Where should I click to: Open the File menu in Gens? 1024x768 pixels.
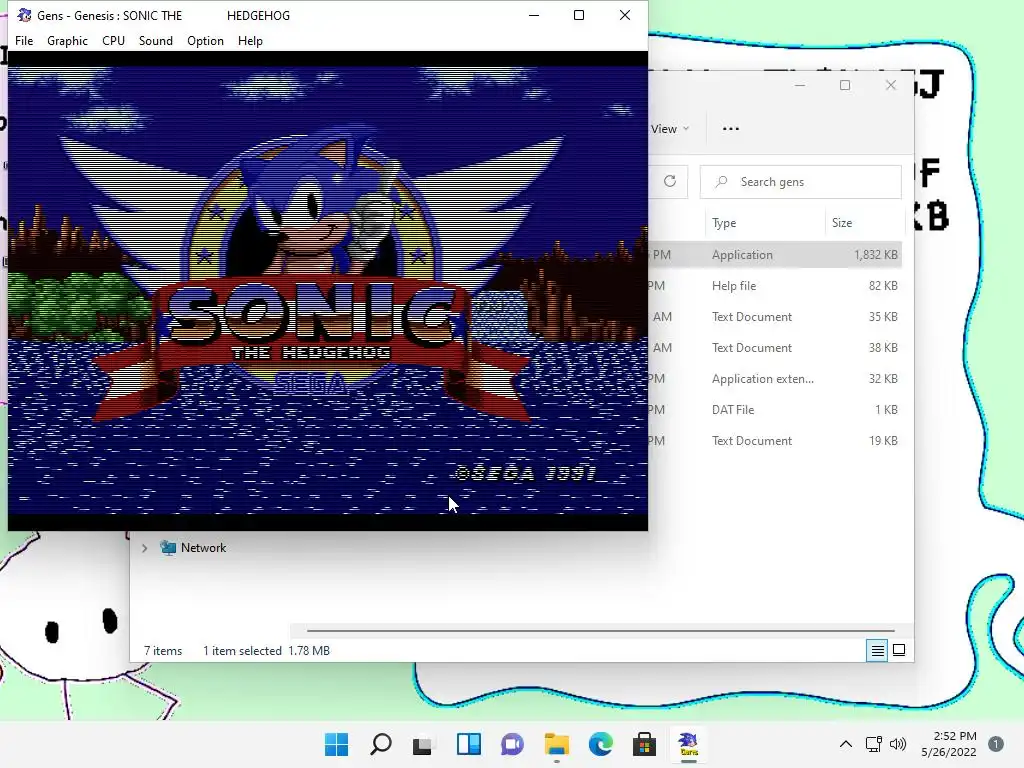(x=24, y=40)
